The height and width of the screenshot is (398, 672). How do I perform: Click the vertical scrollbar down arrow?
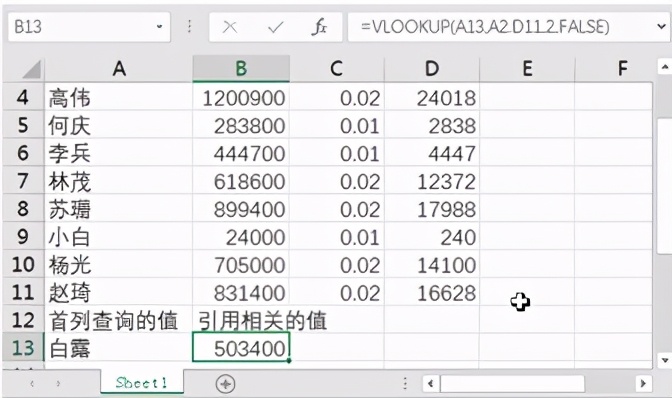pyautogui.click(x=665, y=360)
